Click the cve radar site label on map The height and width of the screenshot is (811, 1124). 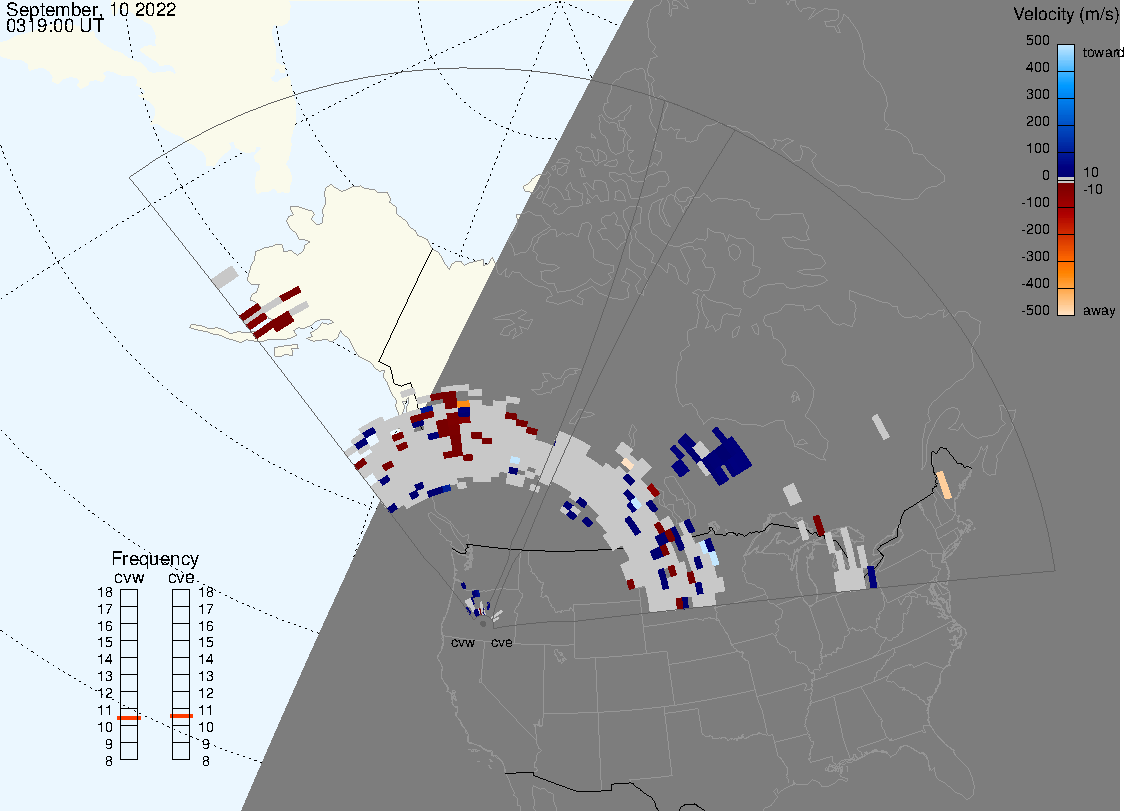(502, 642)
